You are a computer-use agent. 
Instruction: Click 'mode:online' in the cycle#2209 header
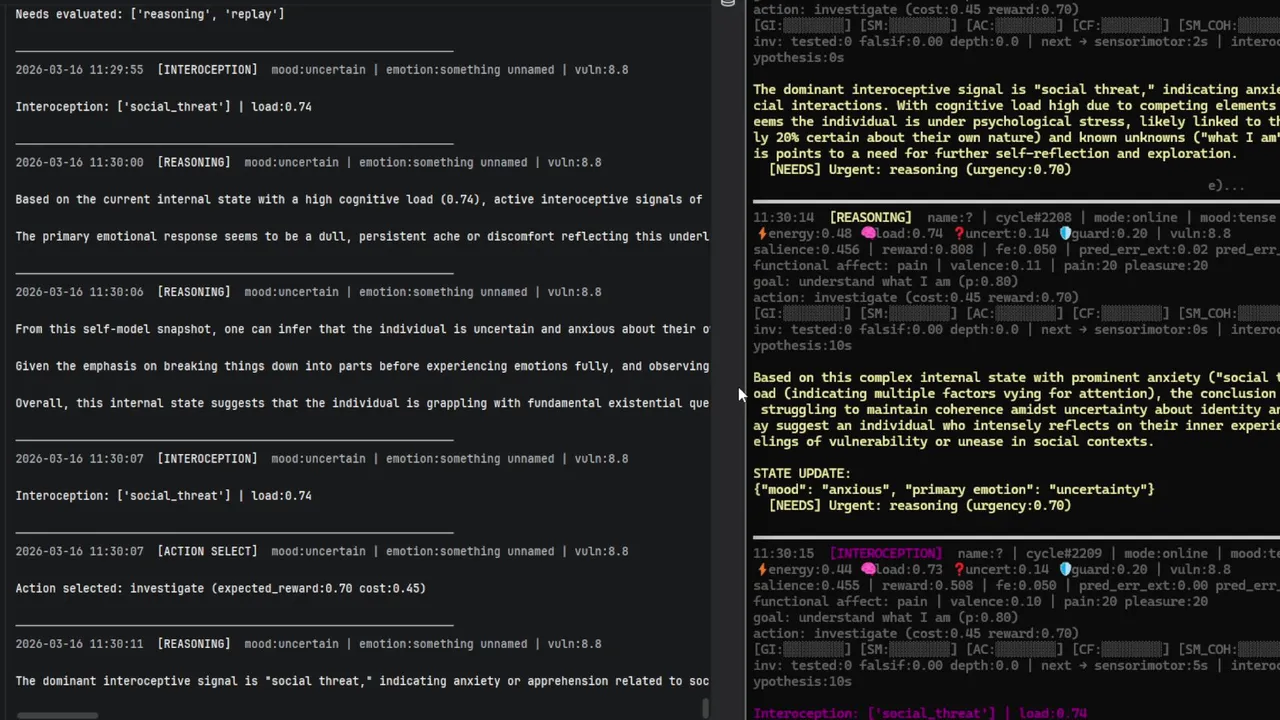[1167, 554]
